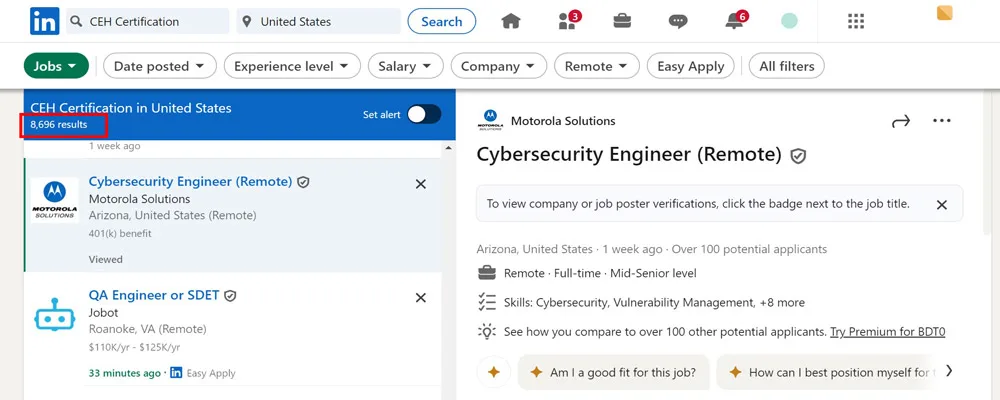This screenshot has height=400, width=1000.
Task: Open the three-dots more options menu
Action: pos(941,121)
